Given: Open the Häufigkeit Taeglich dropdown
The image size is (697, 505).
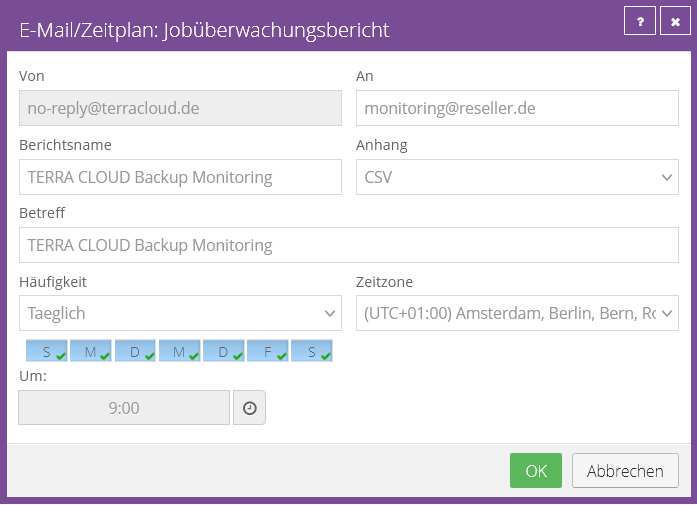Looking at the screenshot, I should (180, 313).
